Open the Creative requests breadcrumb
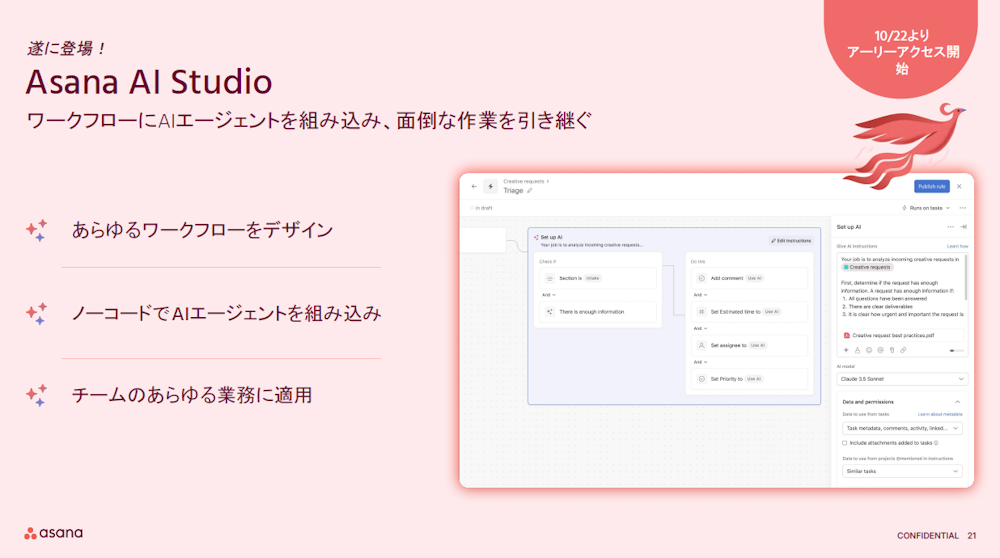The image size is (1000, 558). [x=524, y=181]
